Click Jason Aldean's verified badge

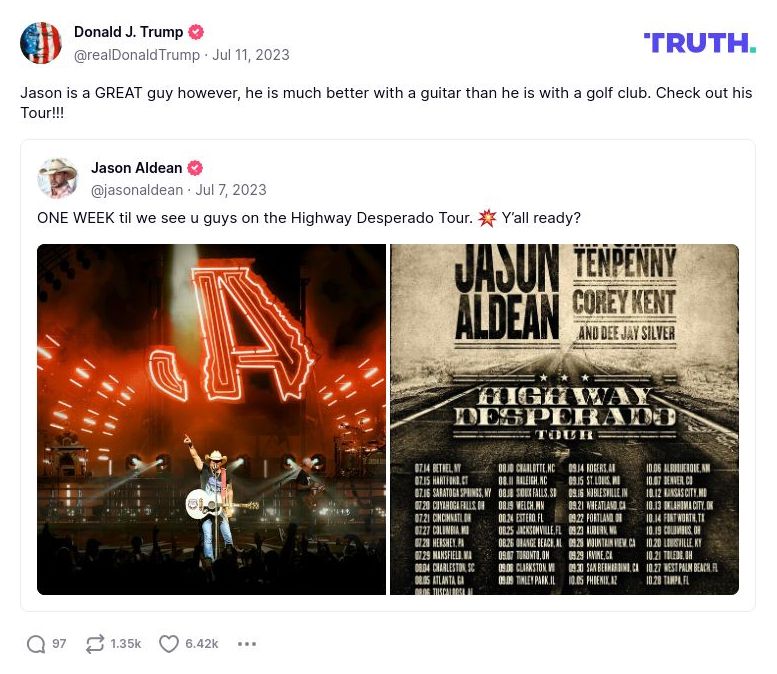195,168
